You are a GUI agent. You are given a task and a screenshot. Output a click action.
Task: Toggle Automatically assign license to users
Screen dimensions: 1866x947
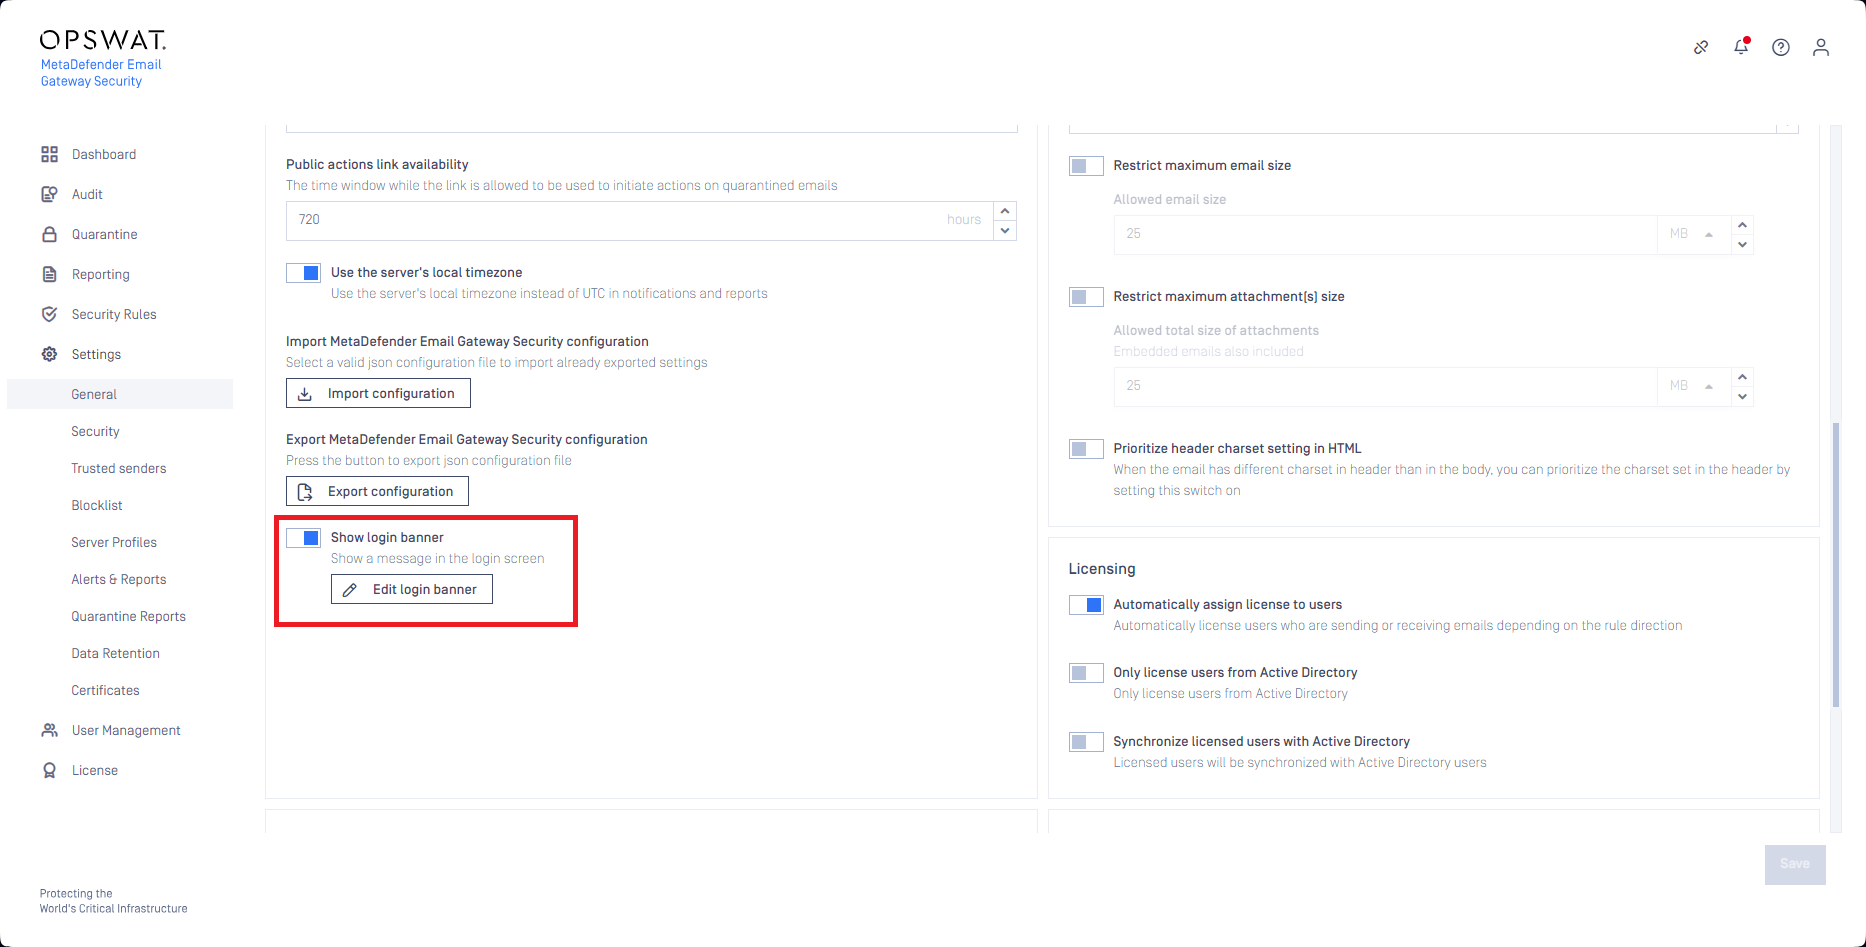tap(1086, 605)
